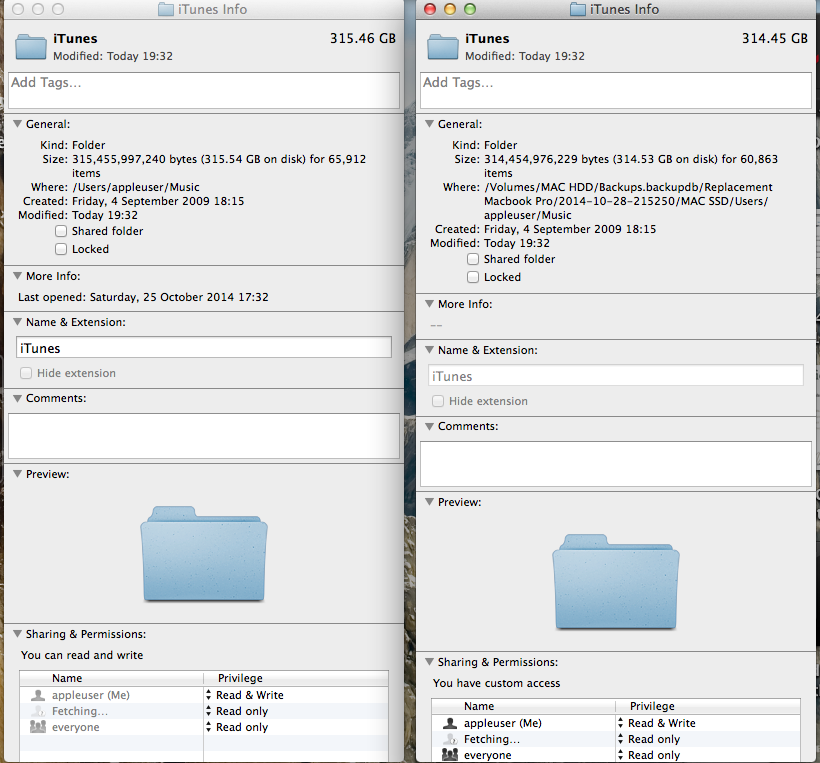Open everyone Read only privilege menu, right window
Image resolution: width=820 pixels, height=763 pixels.
coord(649,755)
